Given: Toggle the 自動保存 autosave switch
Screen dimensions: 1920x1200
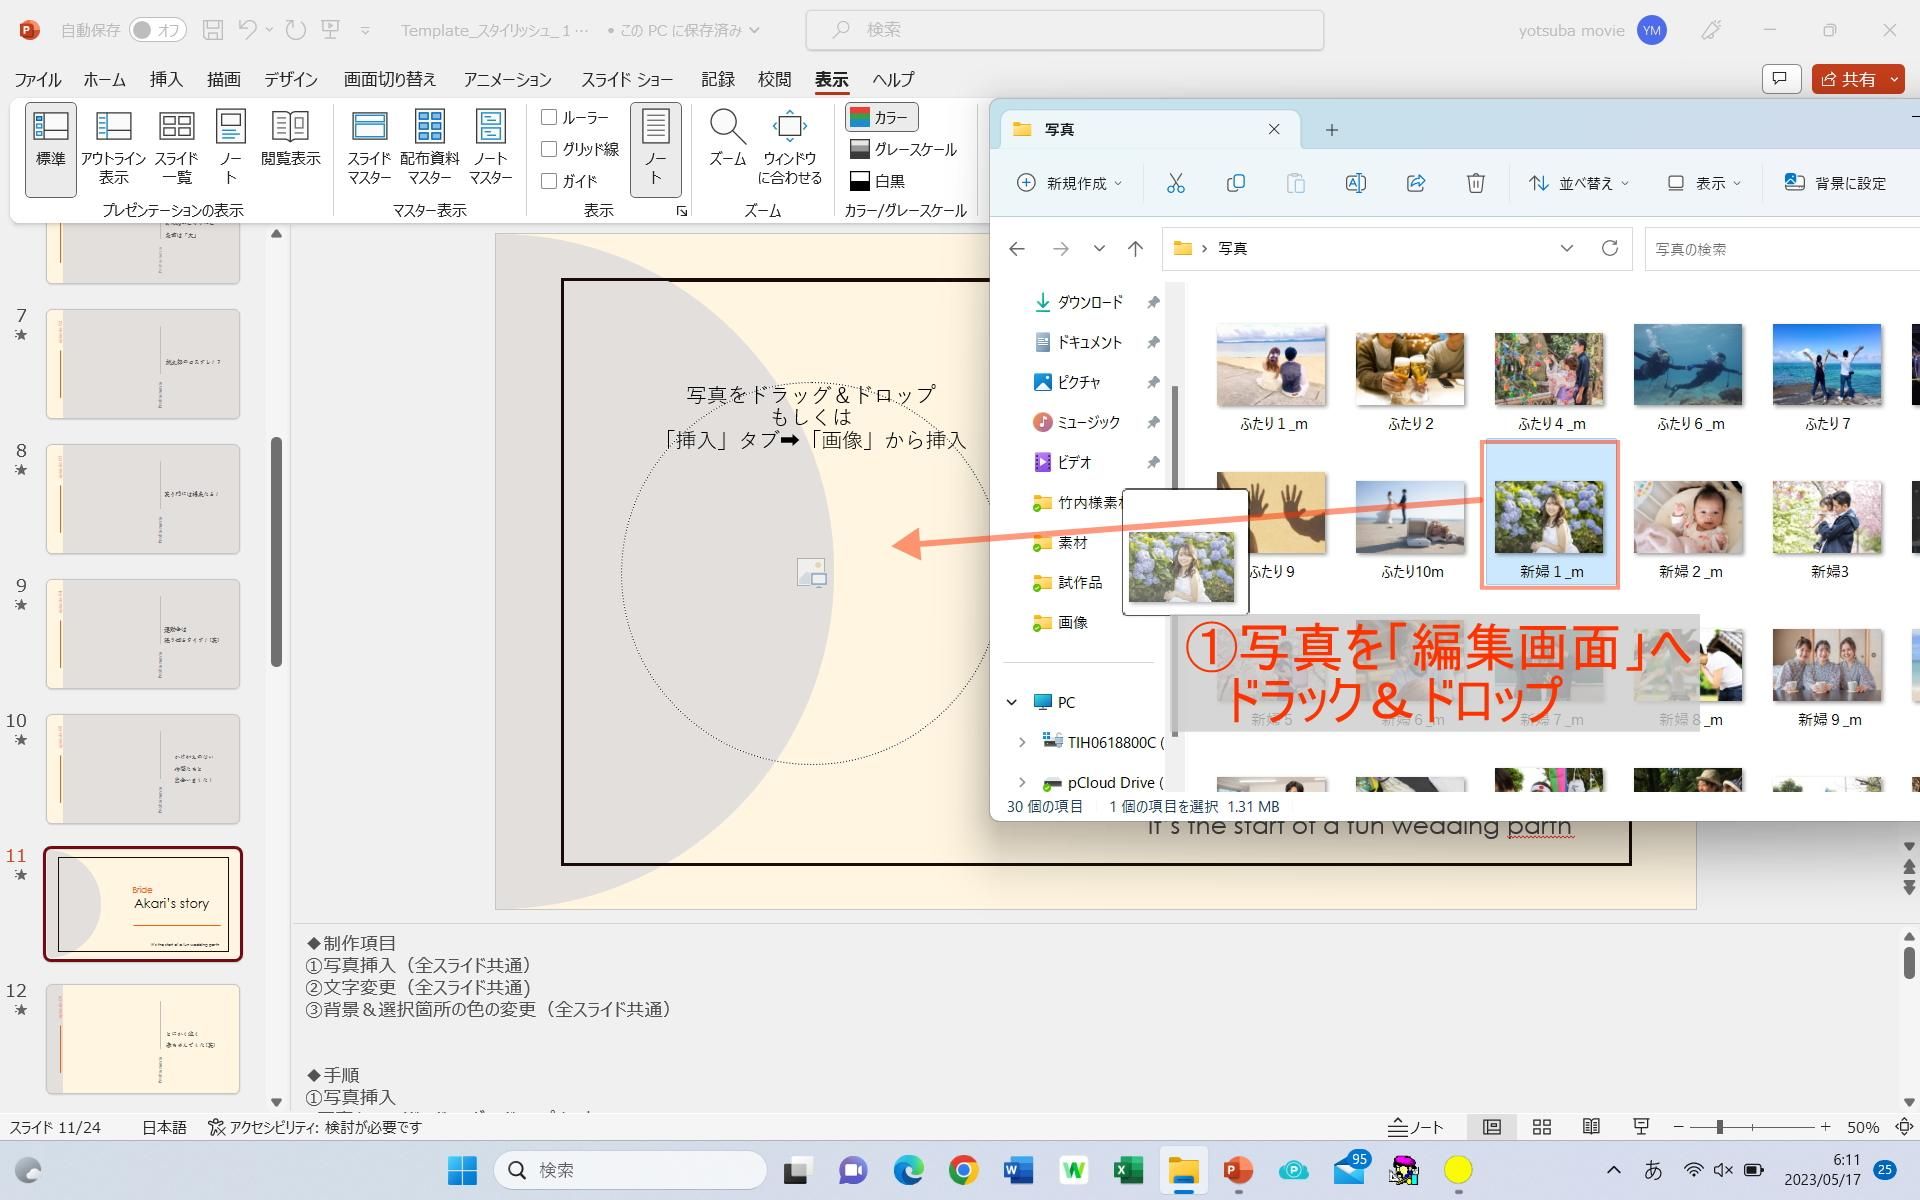Looking at the screenshot, I should pos(158,30).
